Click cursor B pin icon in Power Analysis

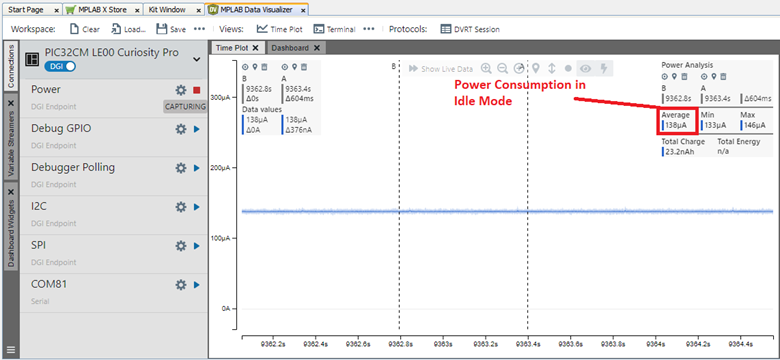[x=674, y=77]
